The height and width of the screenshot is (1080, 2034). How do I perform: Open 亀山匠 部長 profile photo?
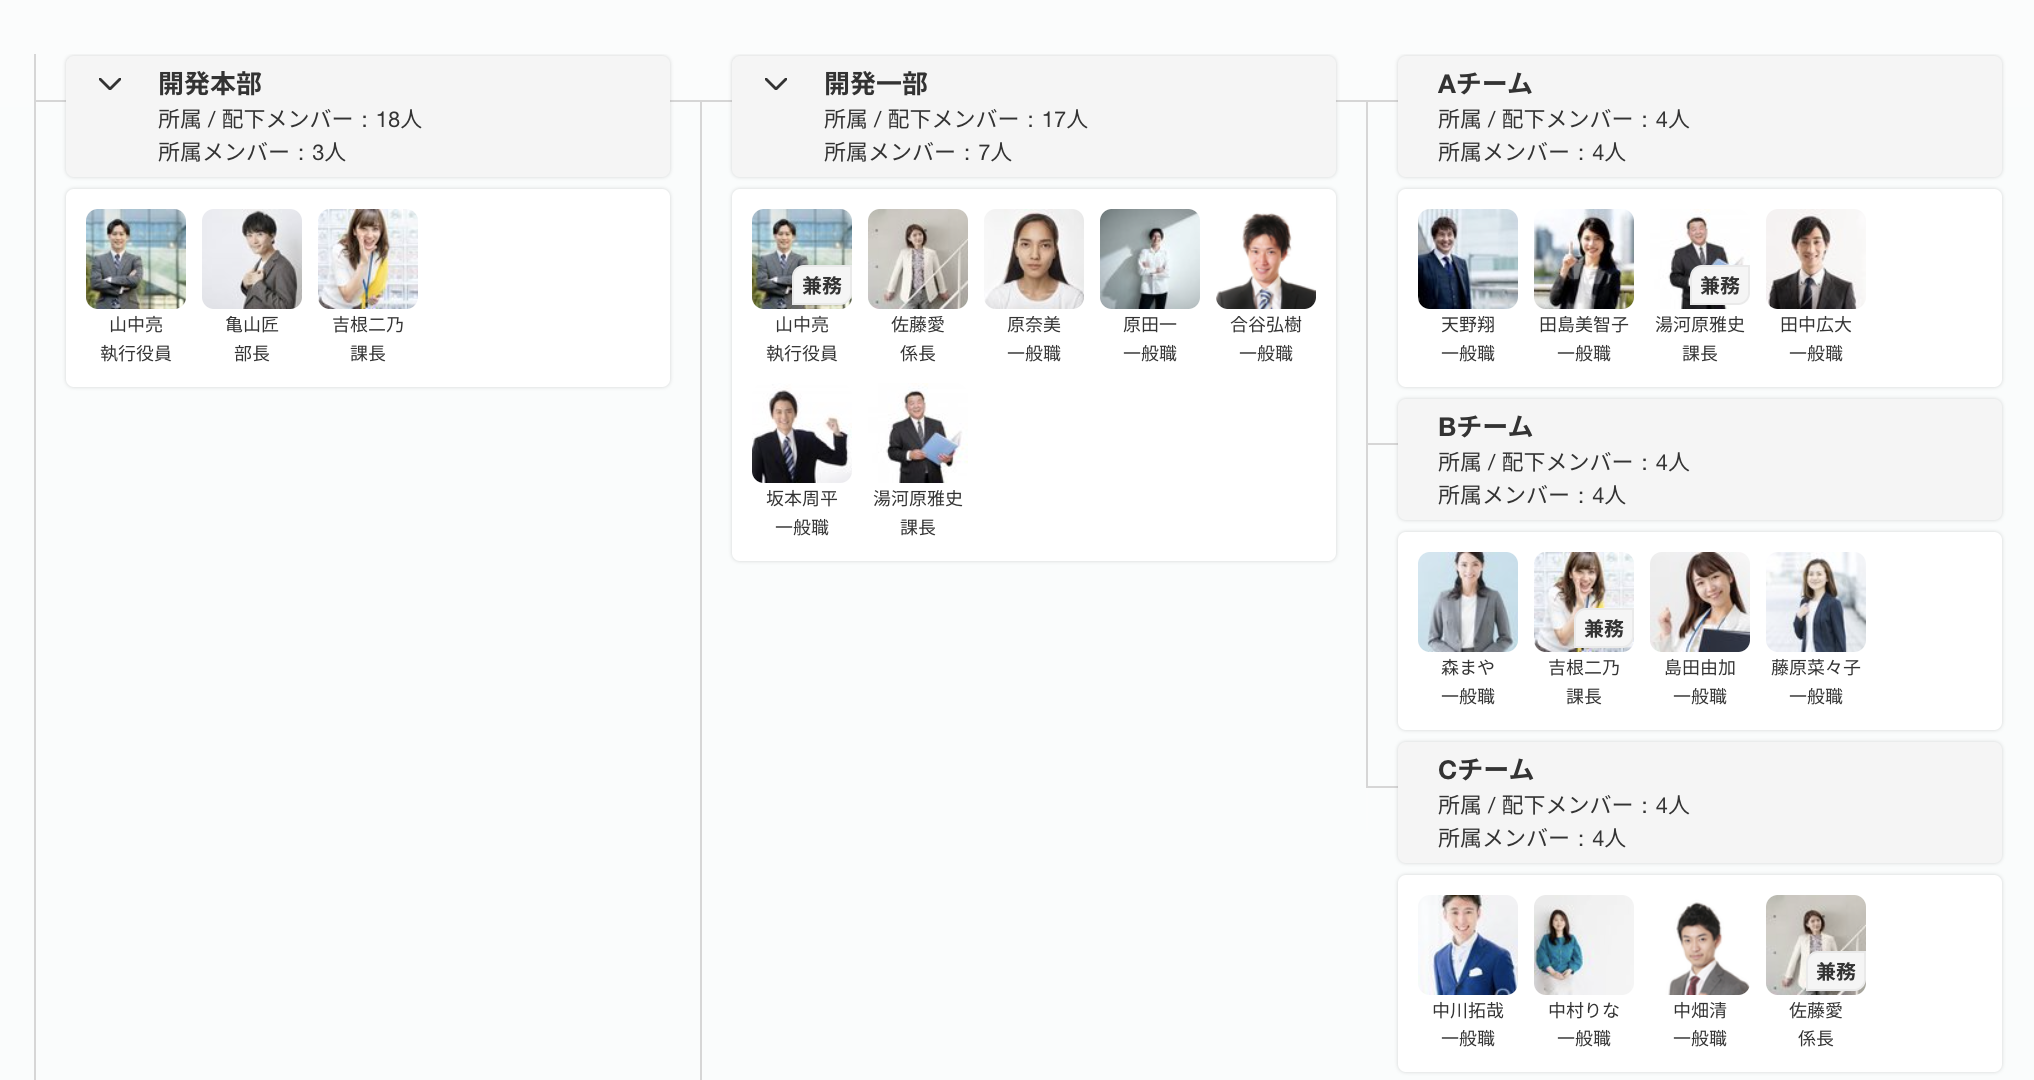coord(252,259)
